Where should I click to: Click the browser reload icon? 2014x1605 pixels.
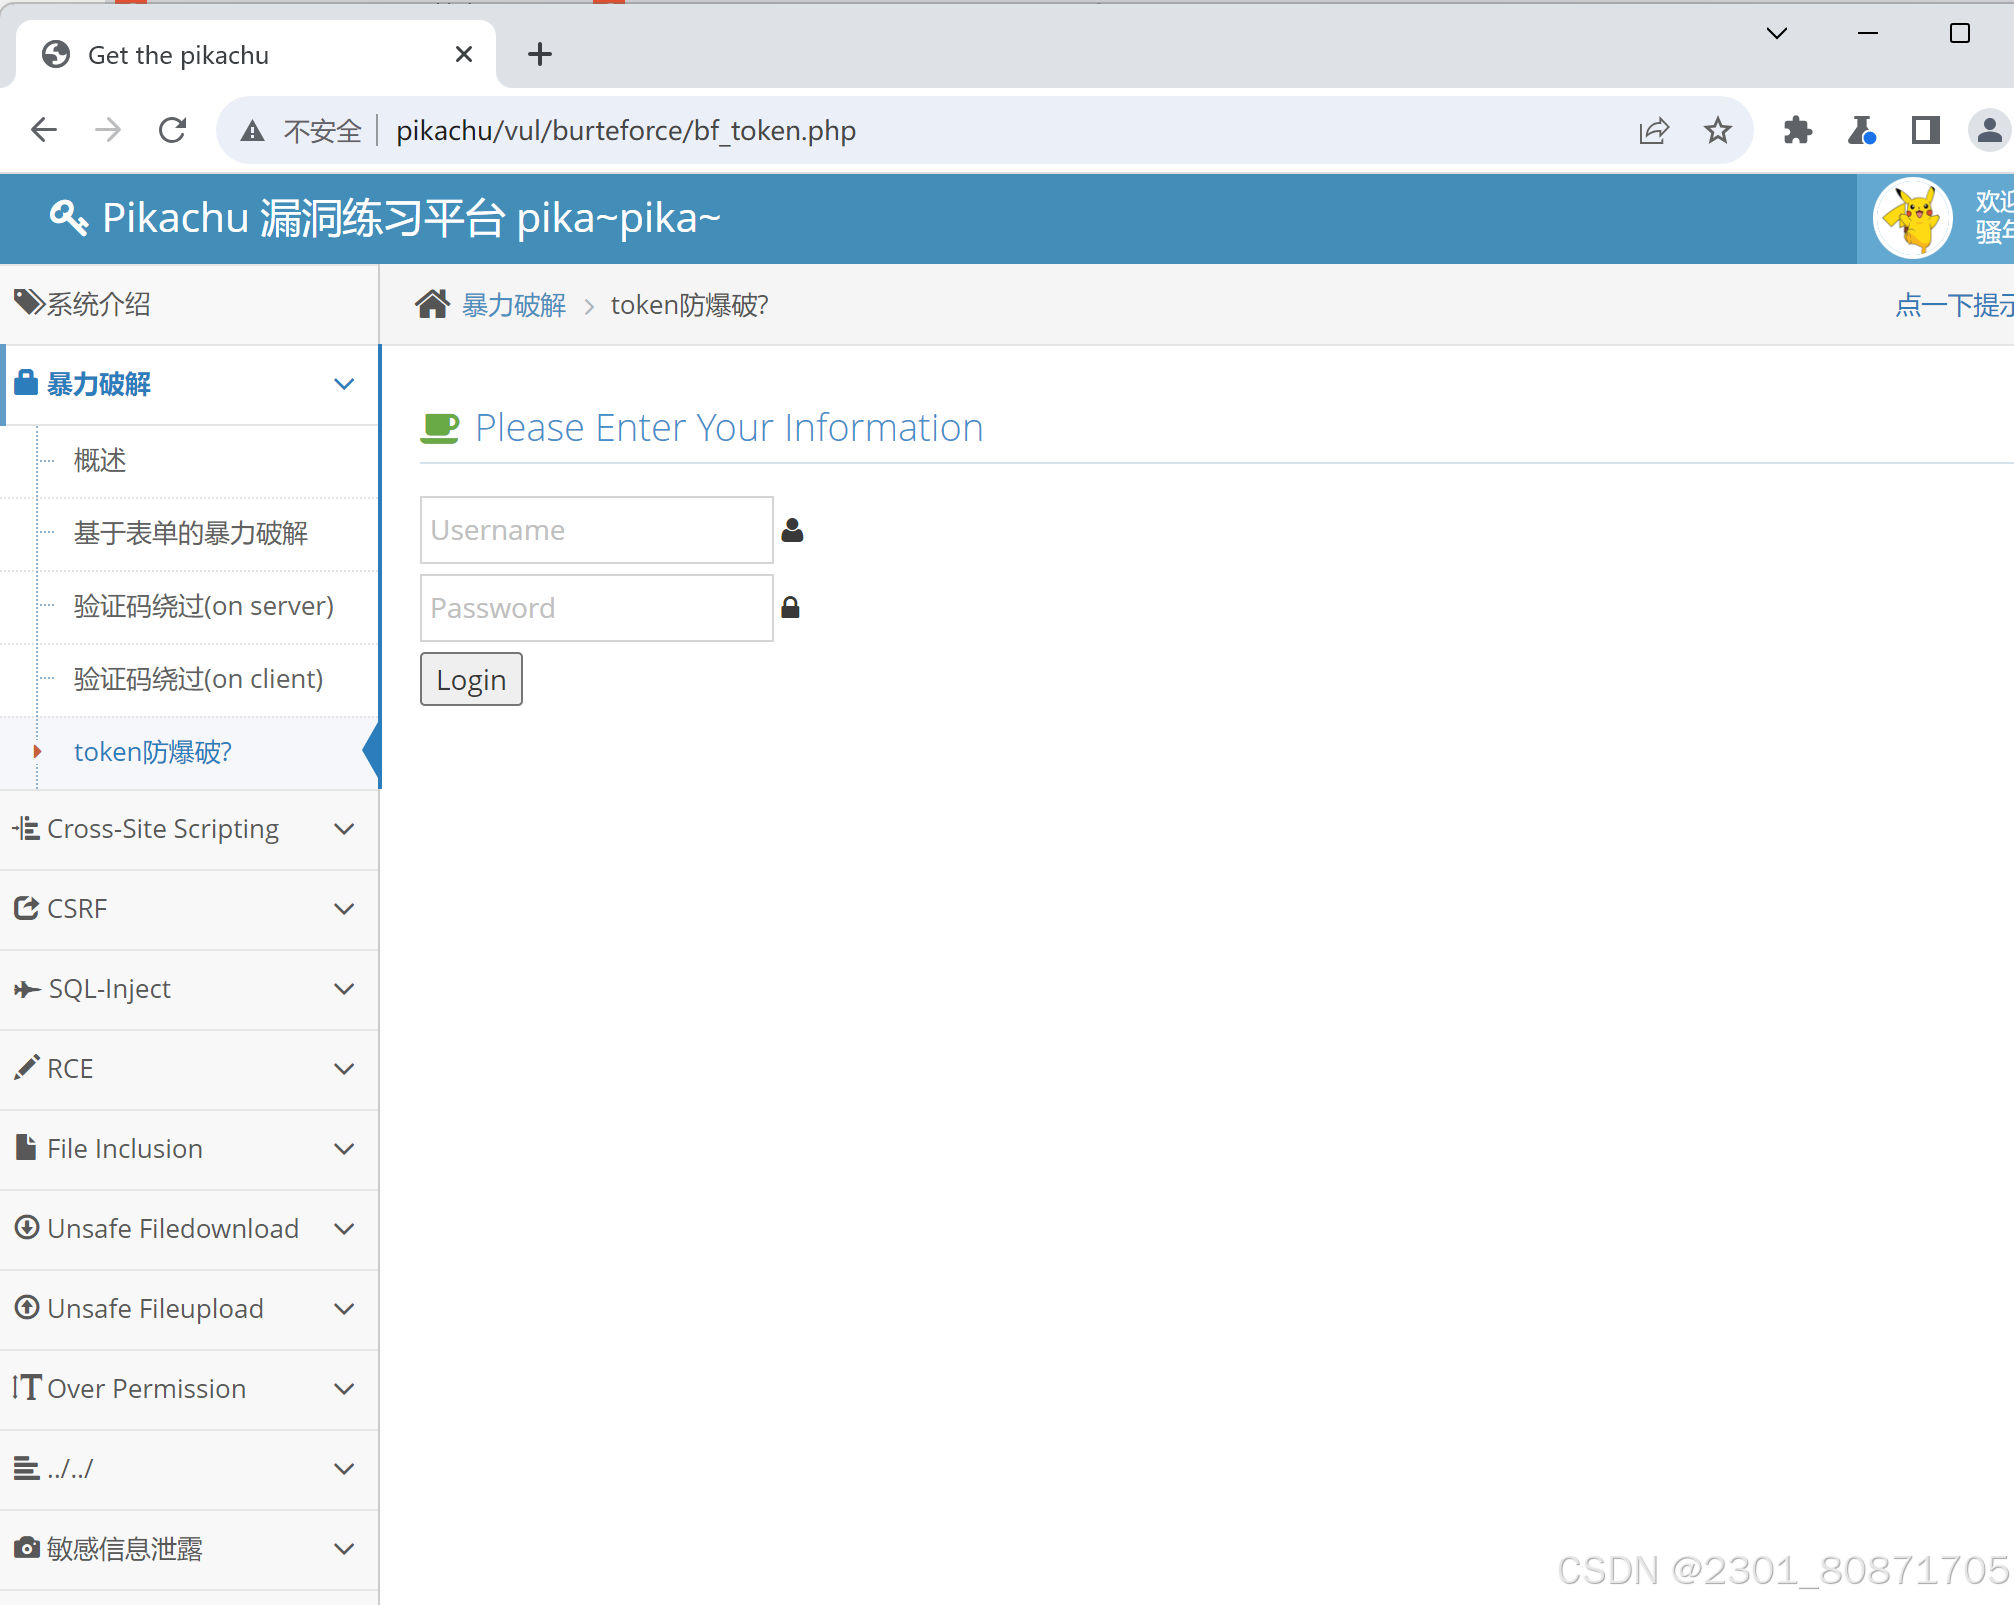tap(173, 130)
